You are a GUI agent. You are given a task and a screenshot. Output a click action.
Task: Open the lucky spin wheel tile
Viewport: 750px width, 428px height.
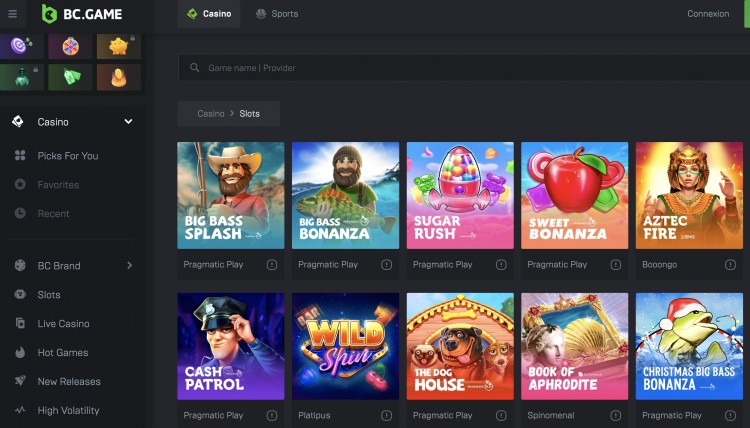70,46
